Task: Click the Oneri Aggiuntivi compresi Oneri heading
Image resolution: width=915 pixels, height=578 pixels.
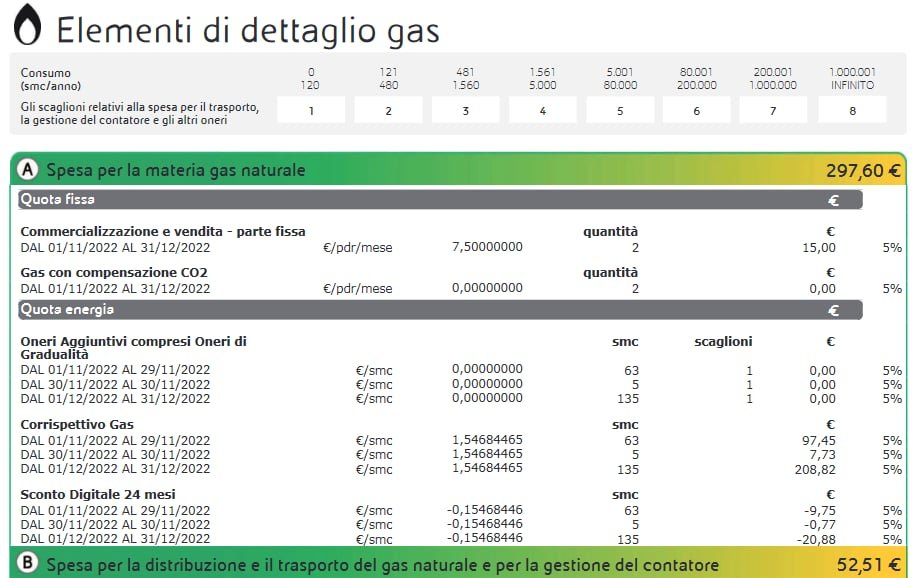Action: 133,341
